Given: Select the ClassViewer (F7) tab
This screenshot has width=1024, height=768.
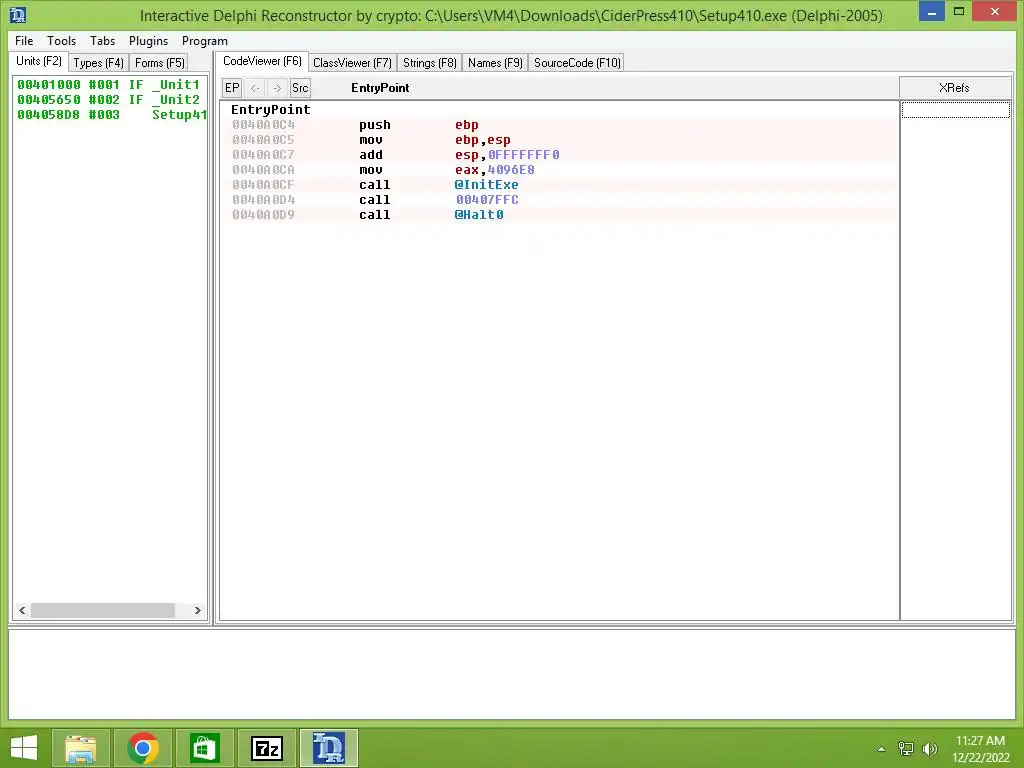Looking at the screenshot, I should [x=353, y=63].
